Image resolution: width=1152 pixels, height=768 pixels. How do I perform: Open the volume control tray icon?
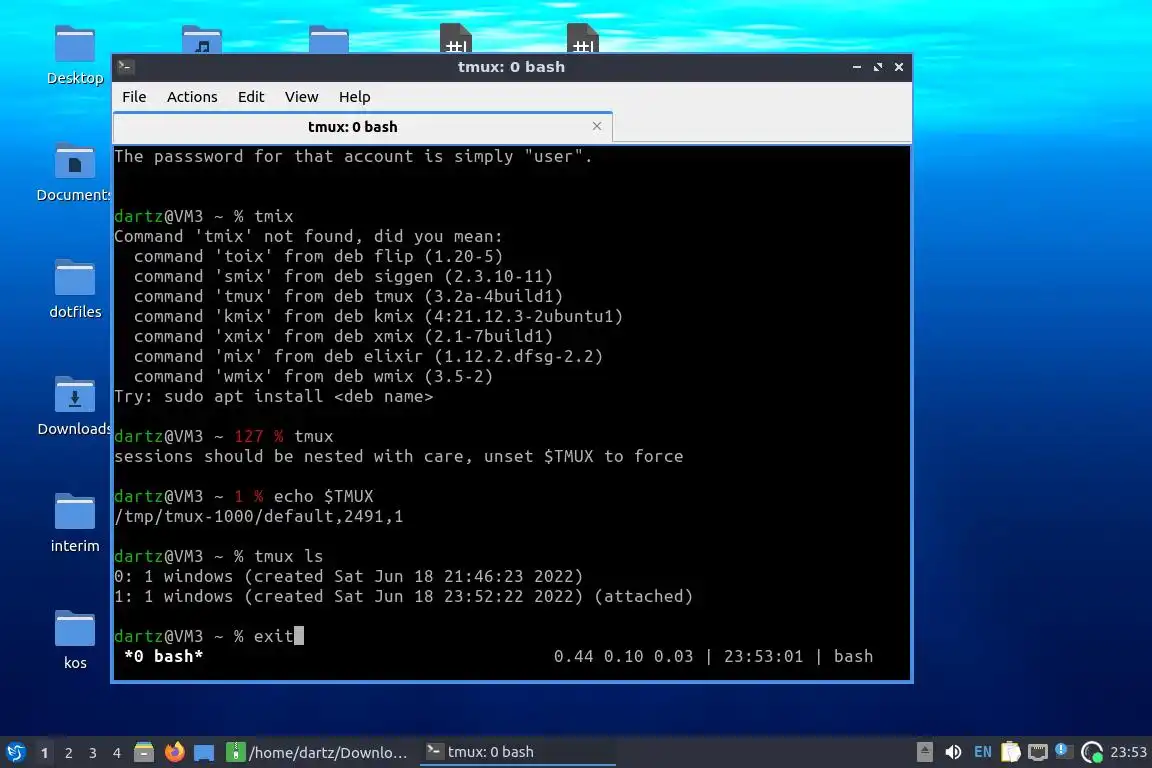click(x=953, y=752)
